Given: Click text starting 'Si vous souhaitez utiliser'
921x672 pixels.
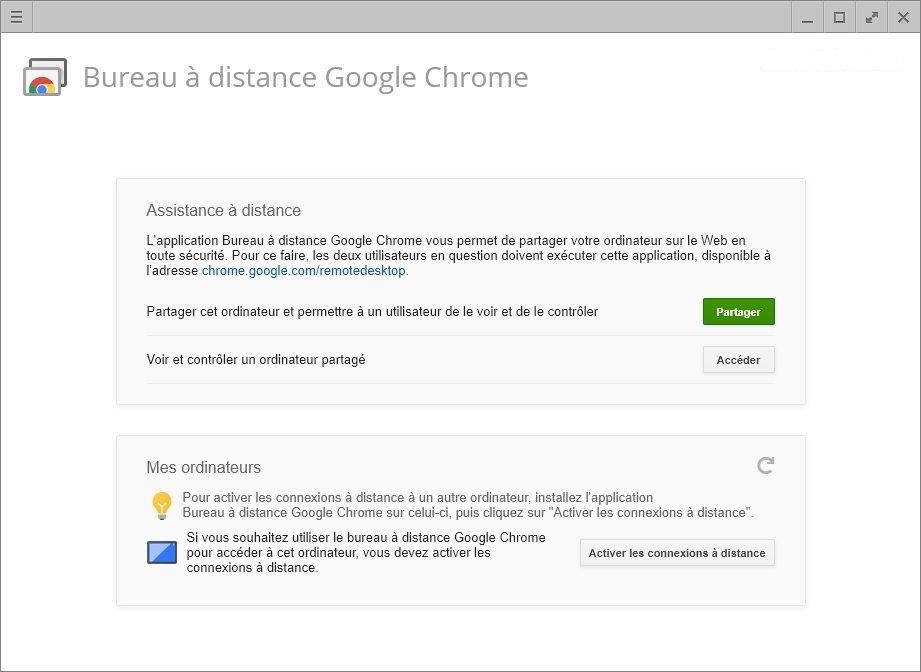Looking at the screenshot, I should pyautogui.click(x=366, y=552).
